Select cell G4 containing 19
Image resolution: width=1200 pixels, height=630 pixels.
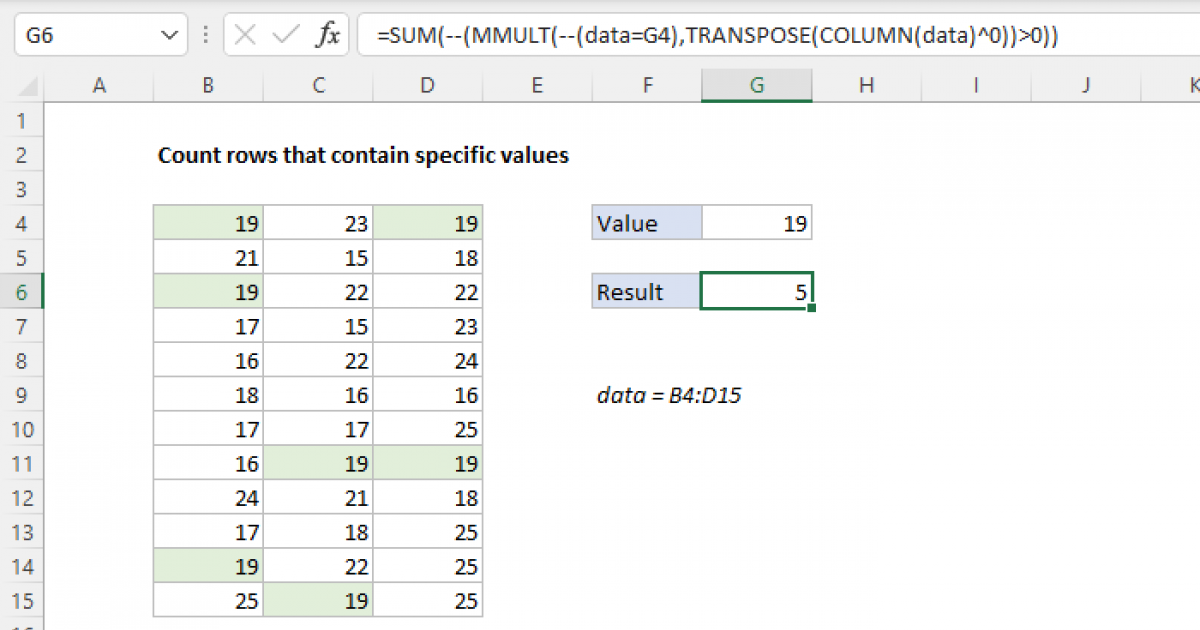[757, 223]
